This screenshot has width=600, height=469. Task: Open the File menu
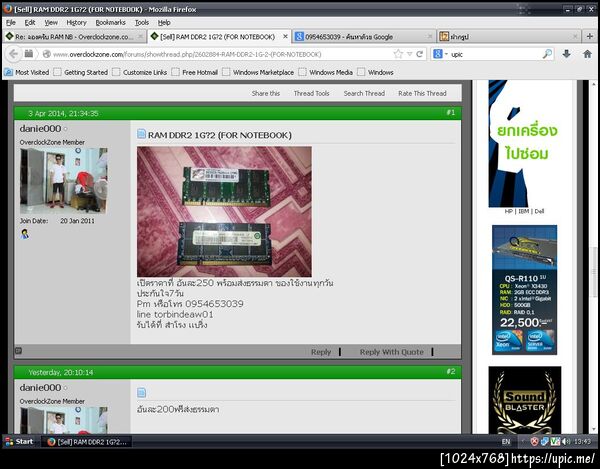tap(11, 23)
